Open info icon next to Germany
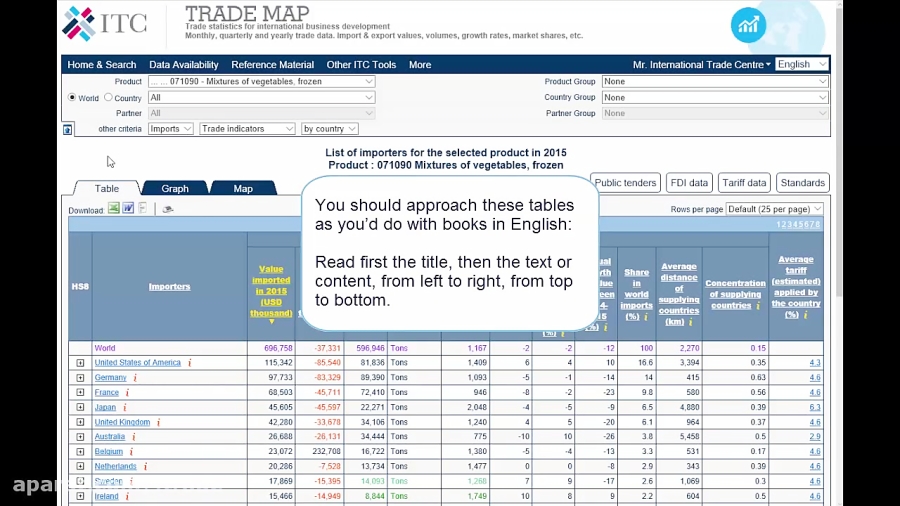This screenshot has width=900, height=506. point(135,377)
